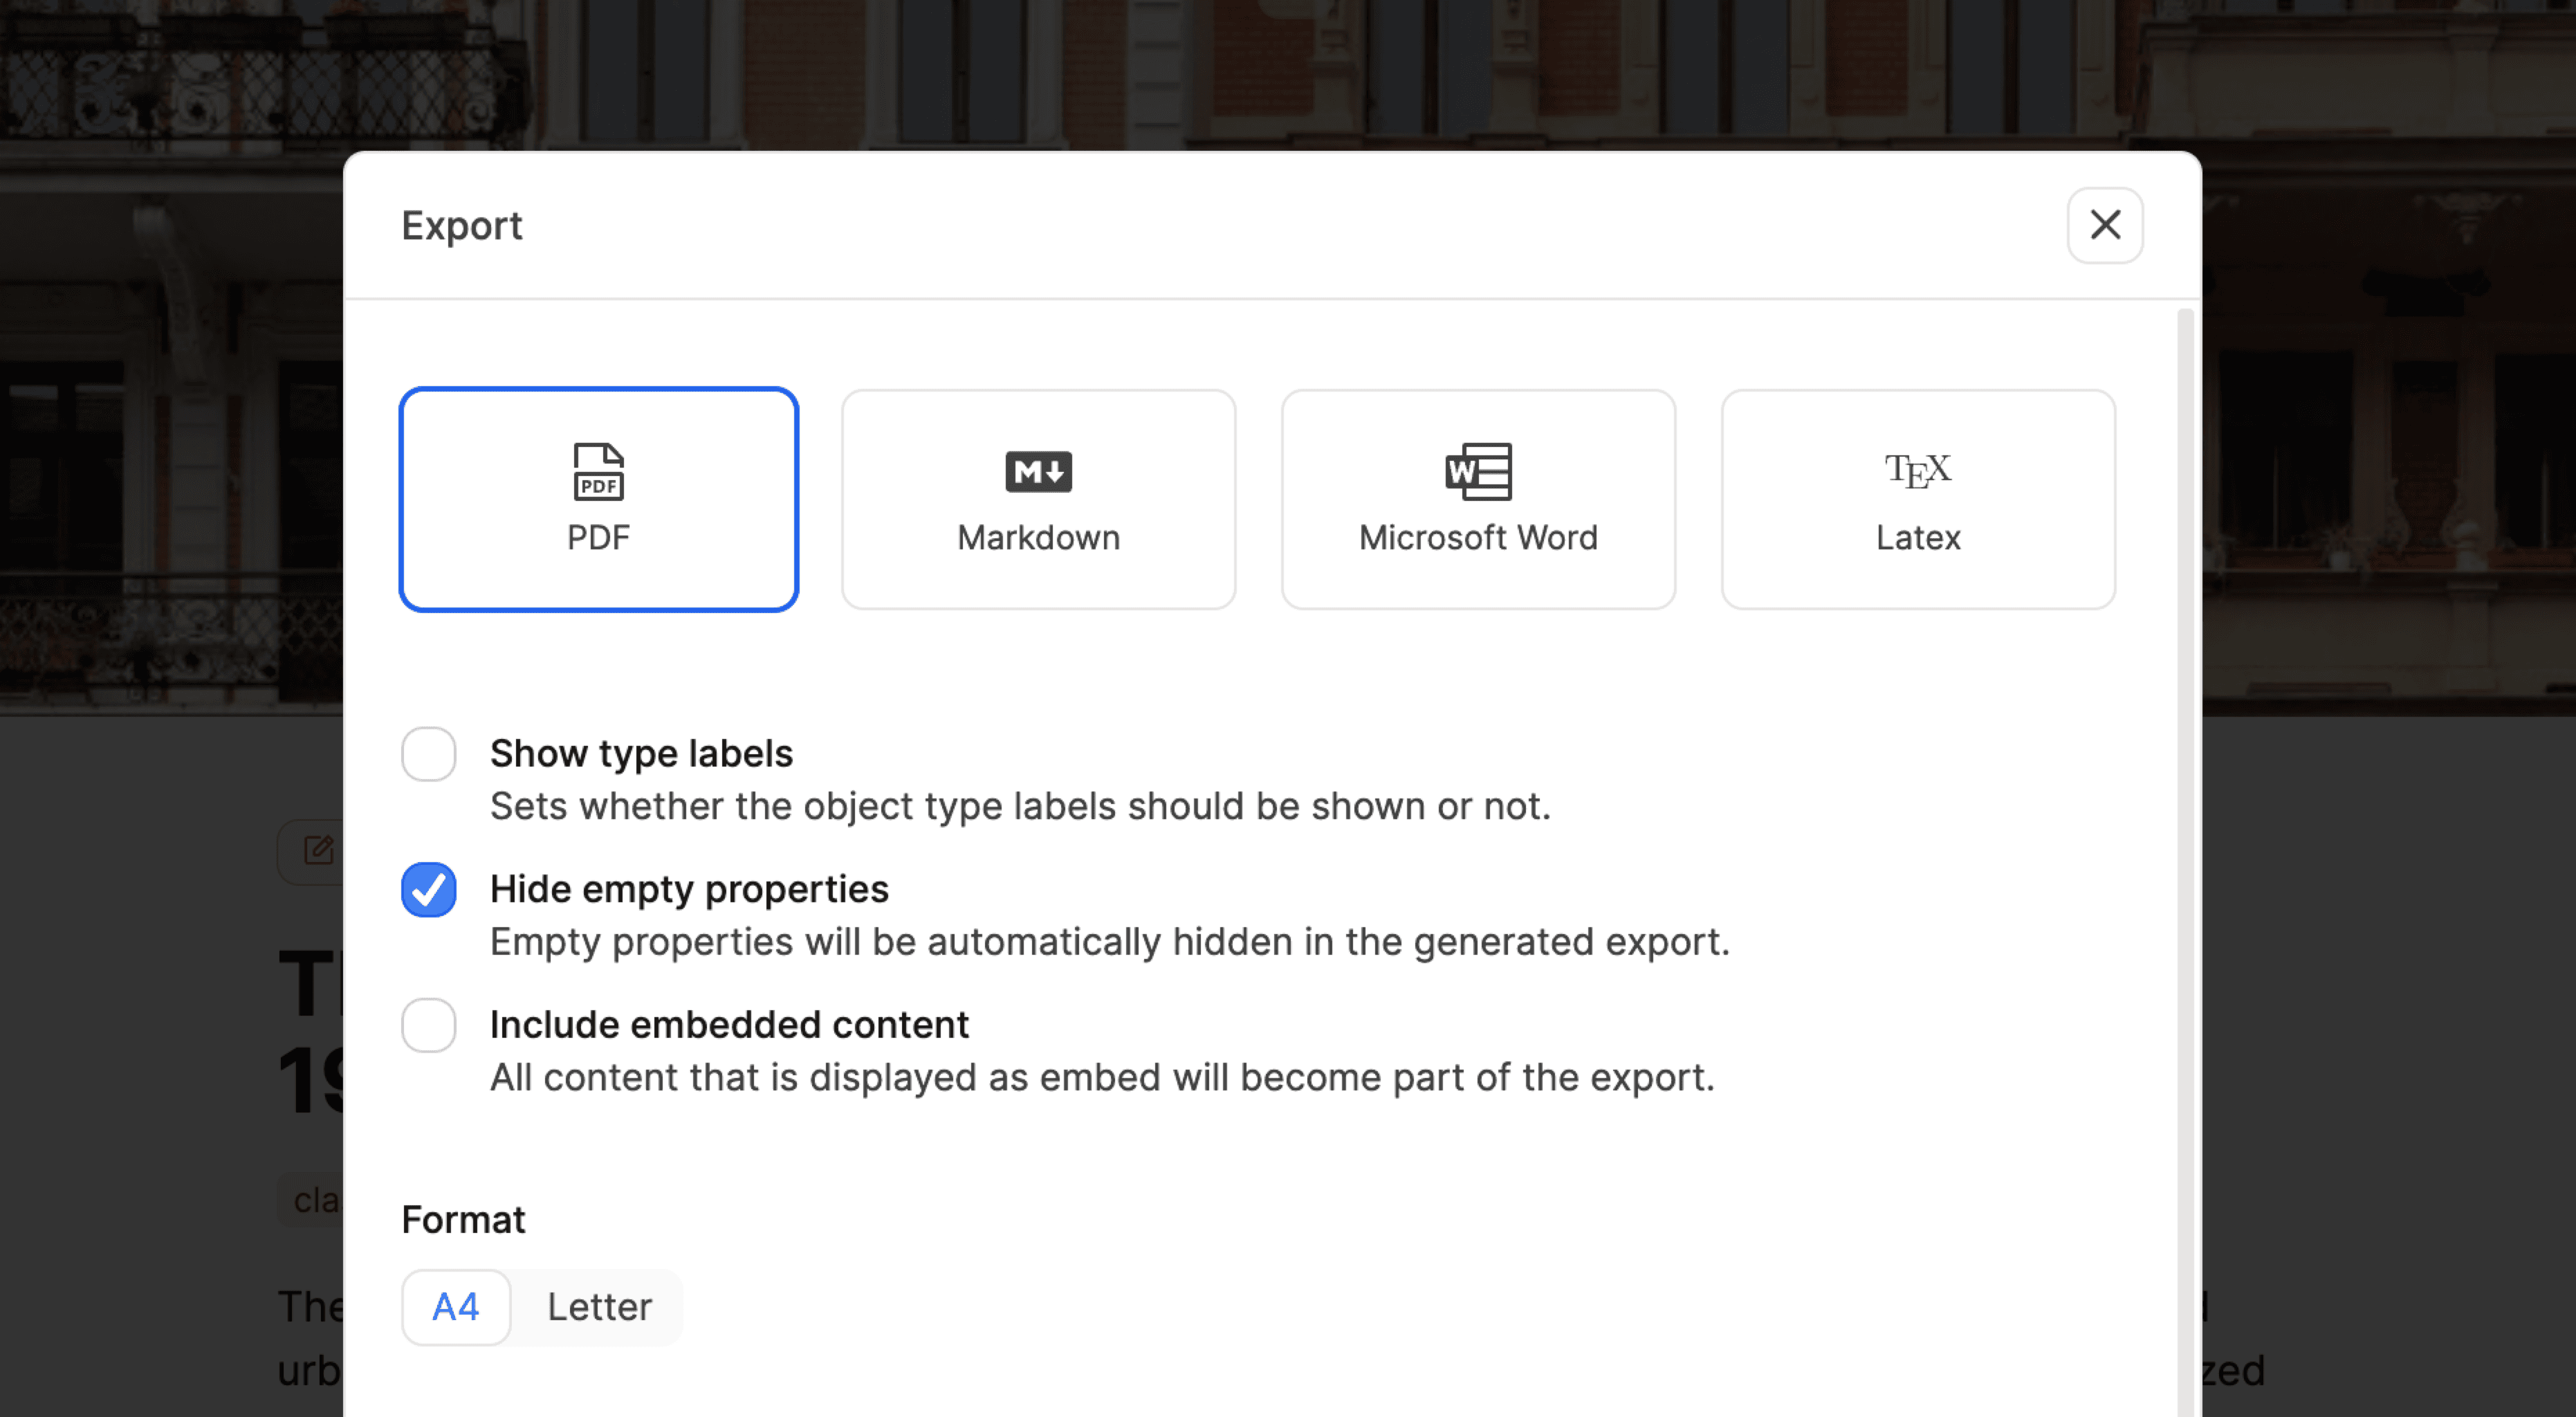
Task: Click the Markdown card label text
Action: 1037,537
